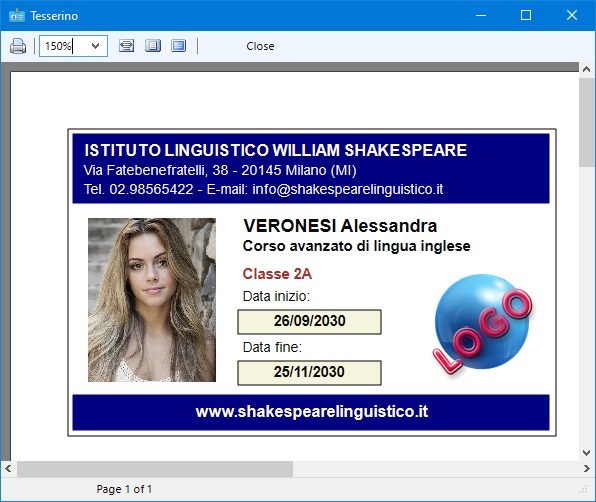596x502 pixels.
Task: Click the Data inizio 26/09/2030 field
Action: 309,322
